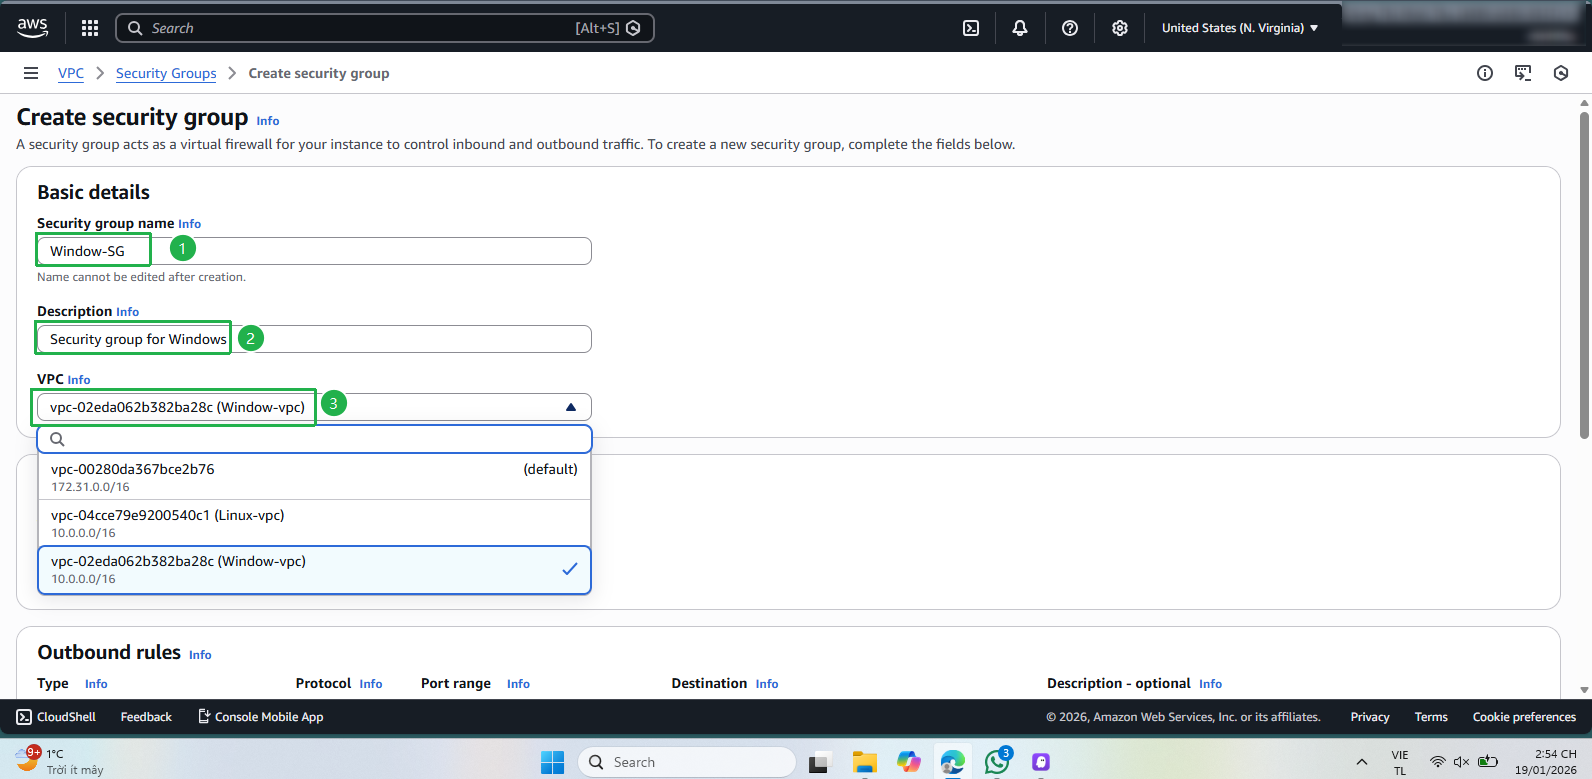
Task: Open Info link beside the VPC label
Action: pyautogui.click(x=79, y=380)
